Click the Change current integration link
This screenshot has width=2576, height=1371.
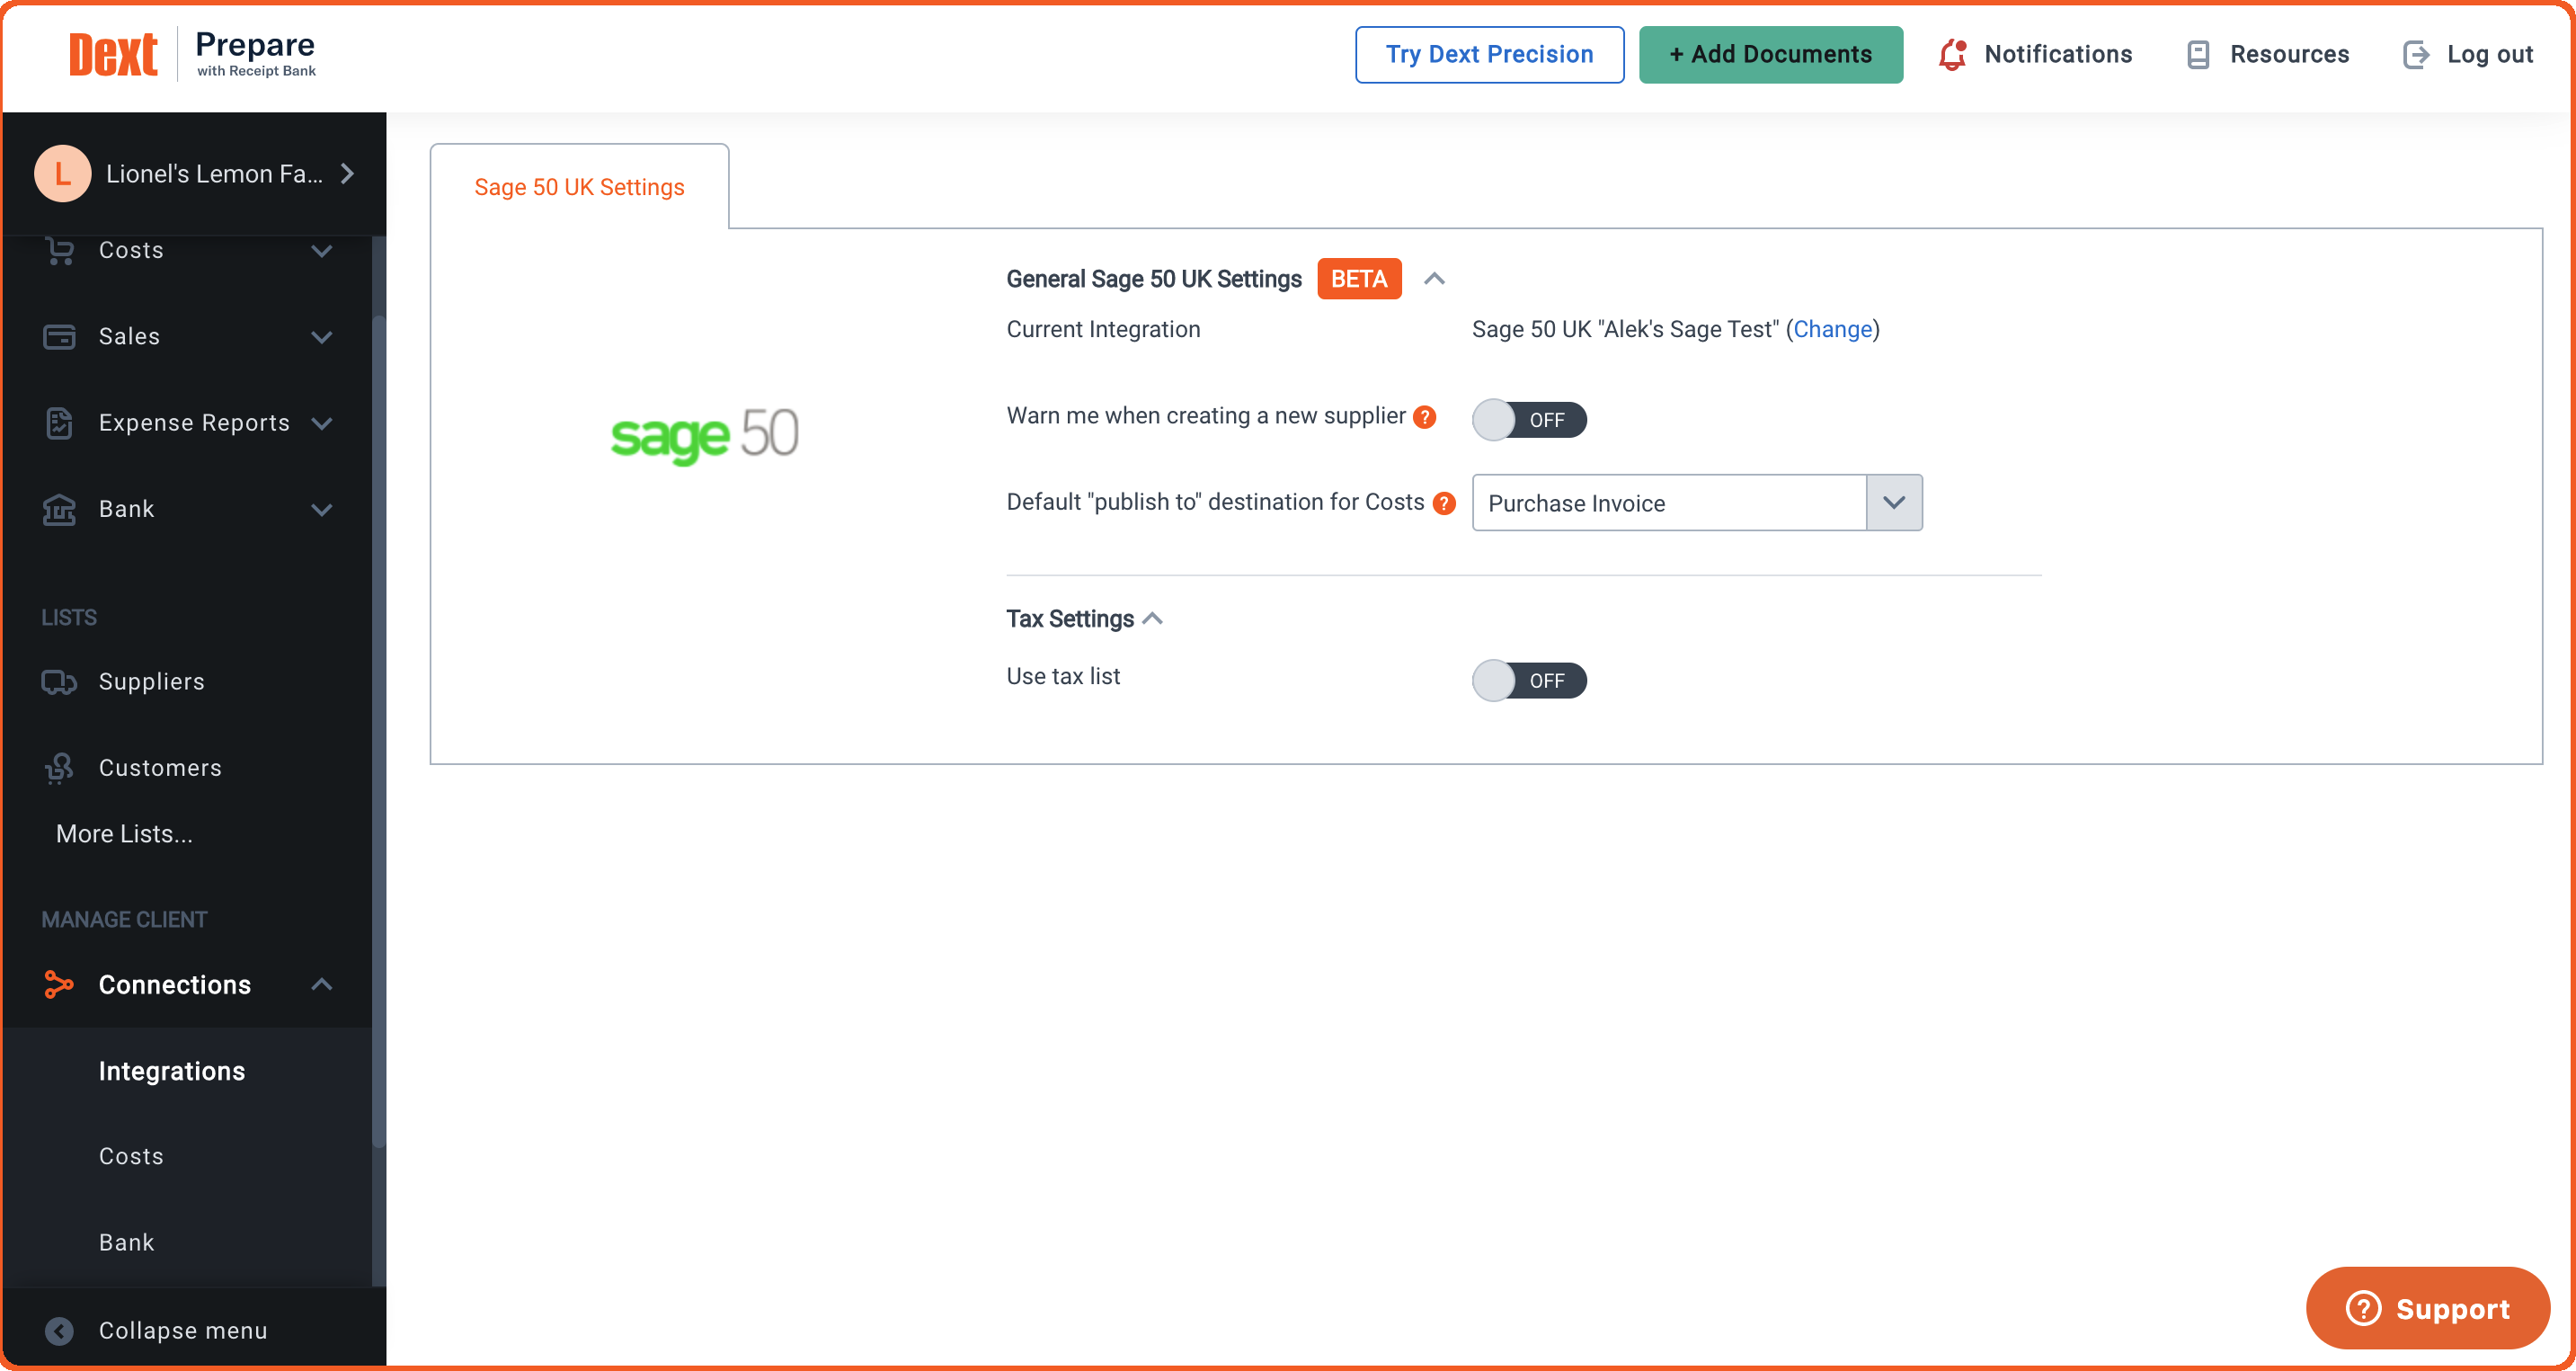coord(1832,329)
